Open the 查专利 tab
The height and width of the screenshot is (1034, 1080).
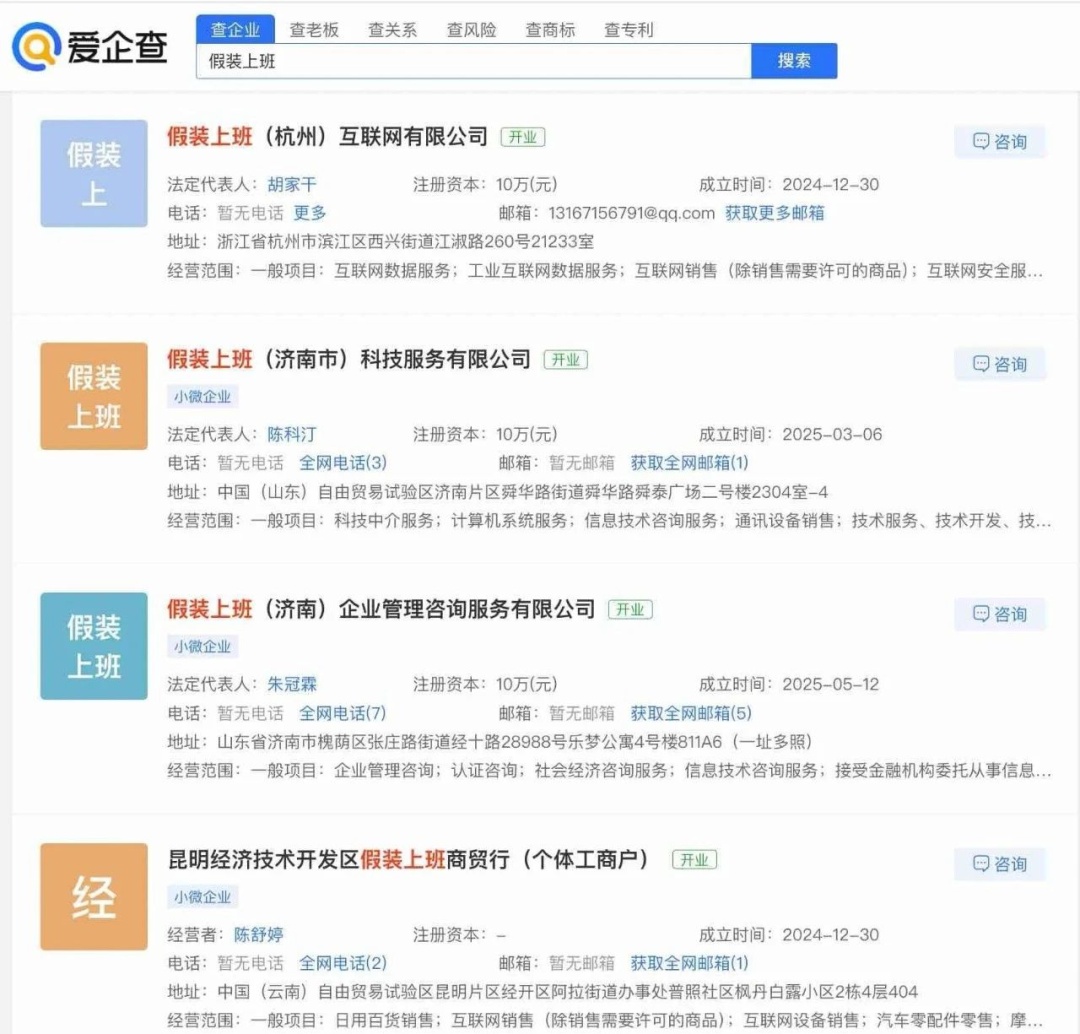[x=628, y=30]
